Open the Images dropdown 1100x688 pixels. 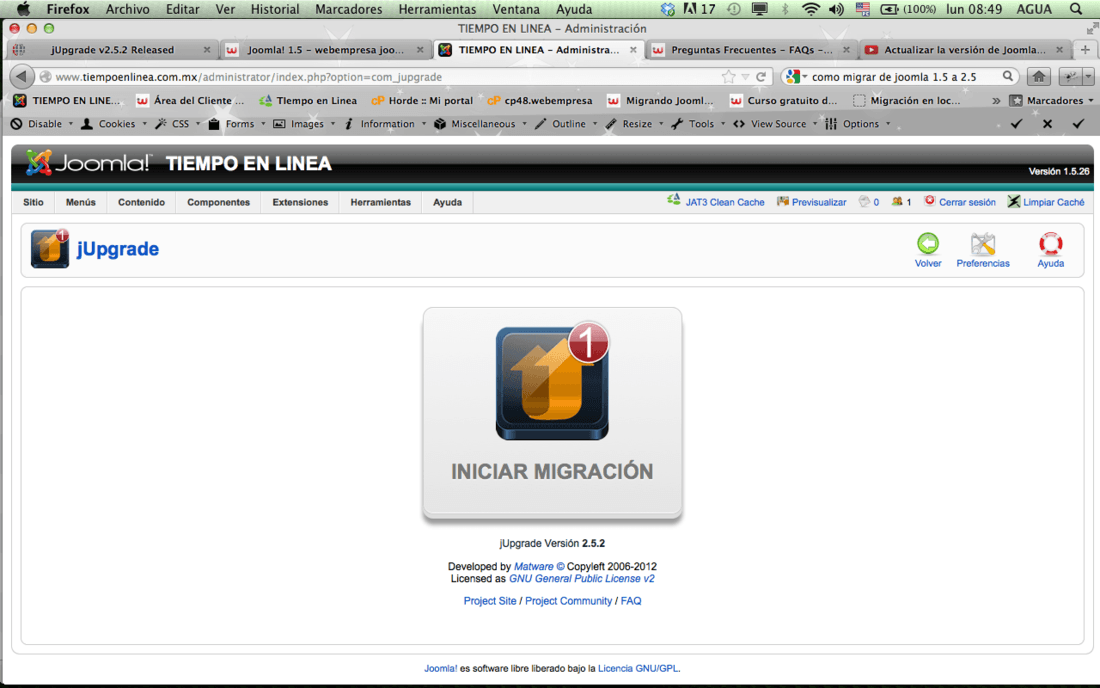[304, 123]
